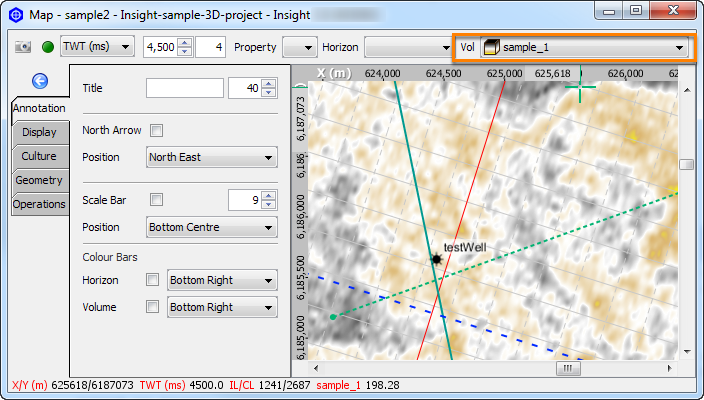Click the map horizontal scrollbar thumb
The width and height of the screenshot is (704, 400).
pos(568,369)
